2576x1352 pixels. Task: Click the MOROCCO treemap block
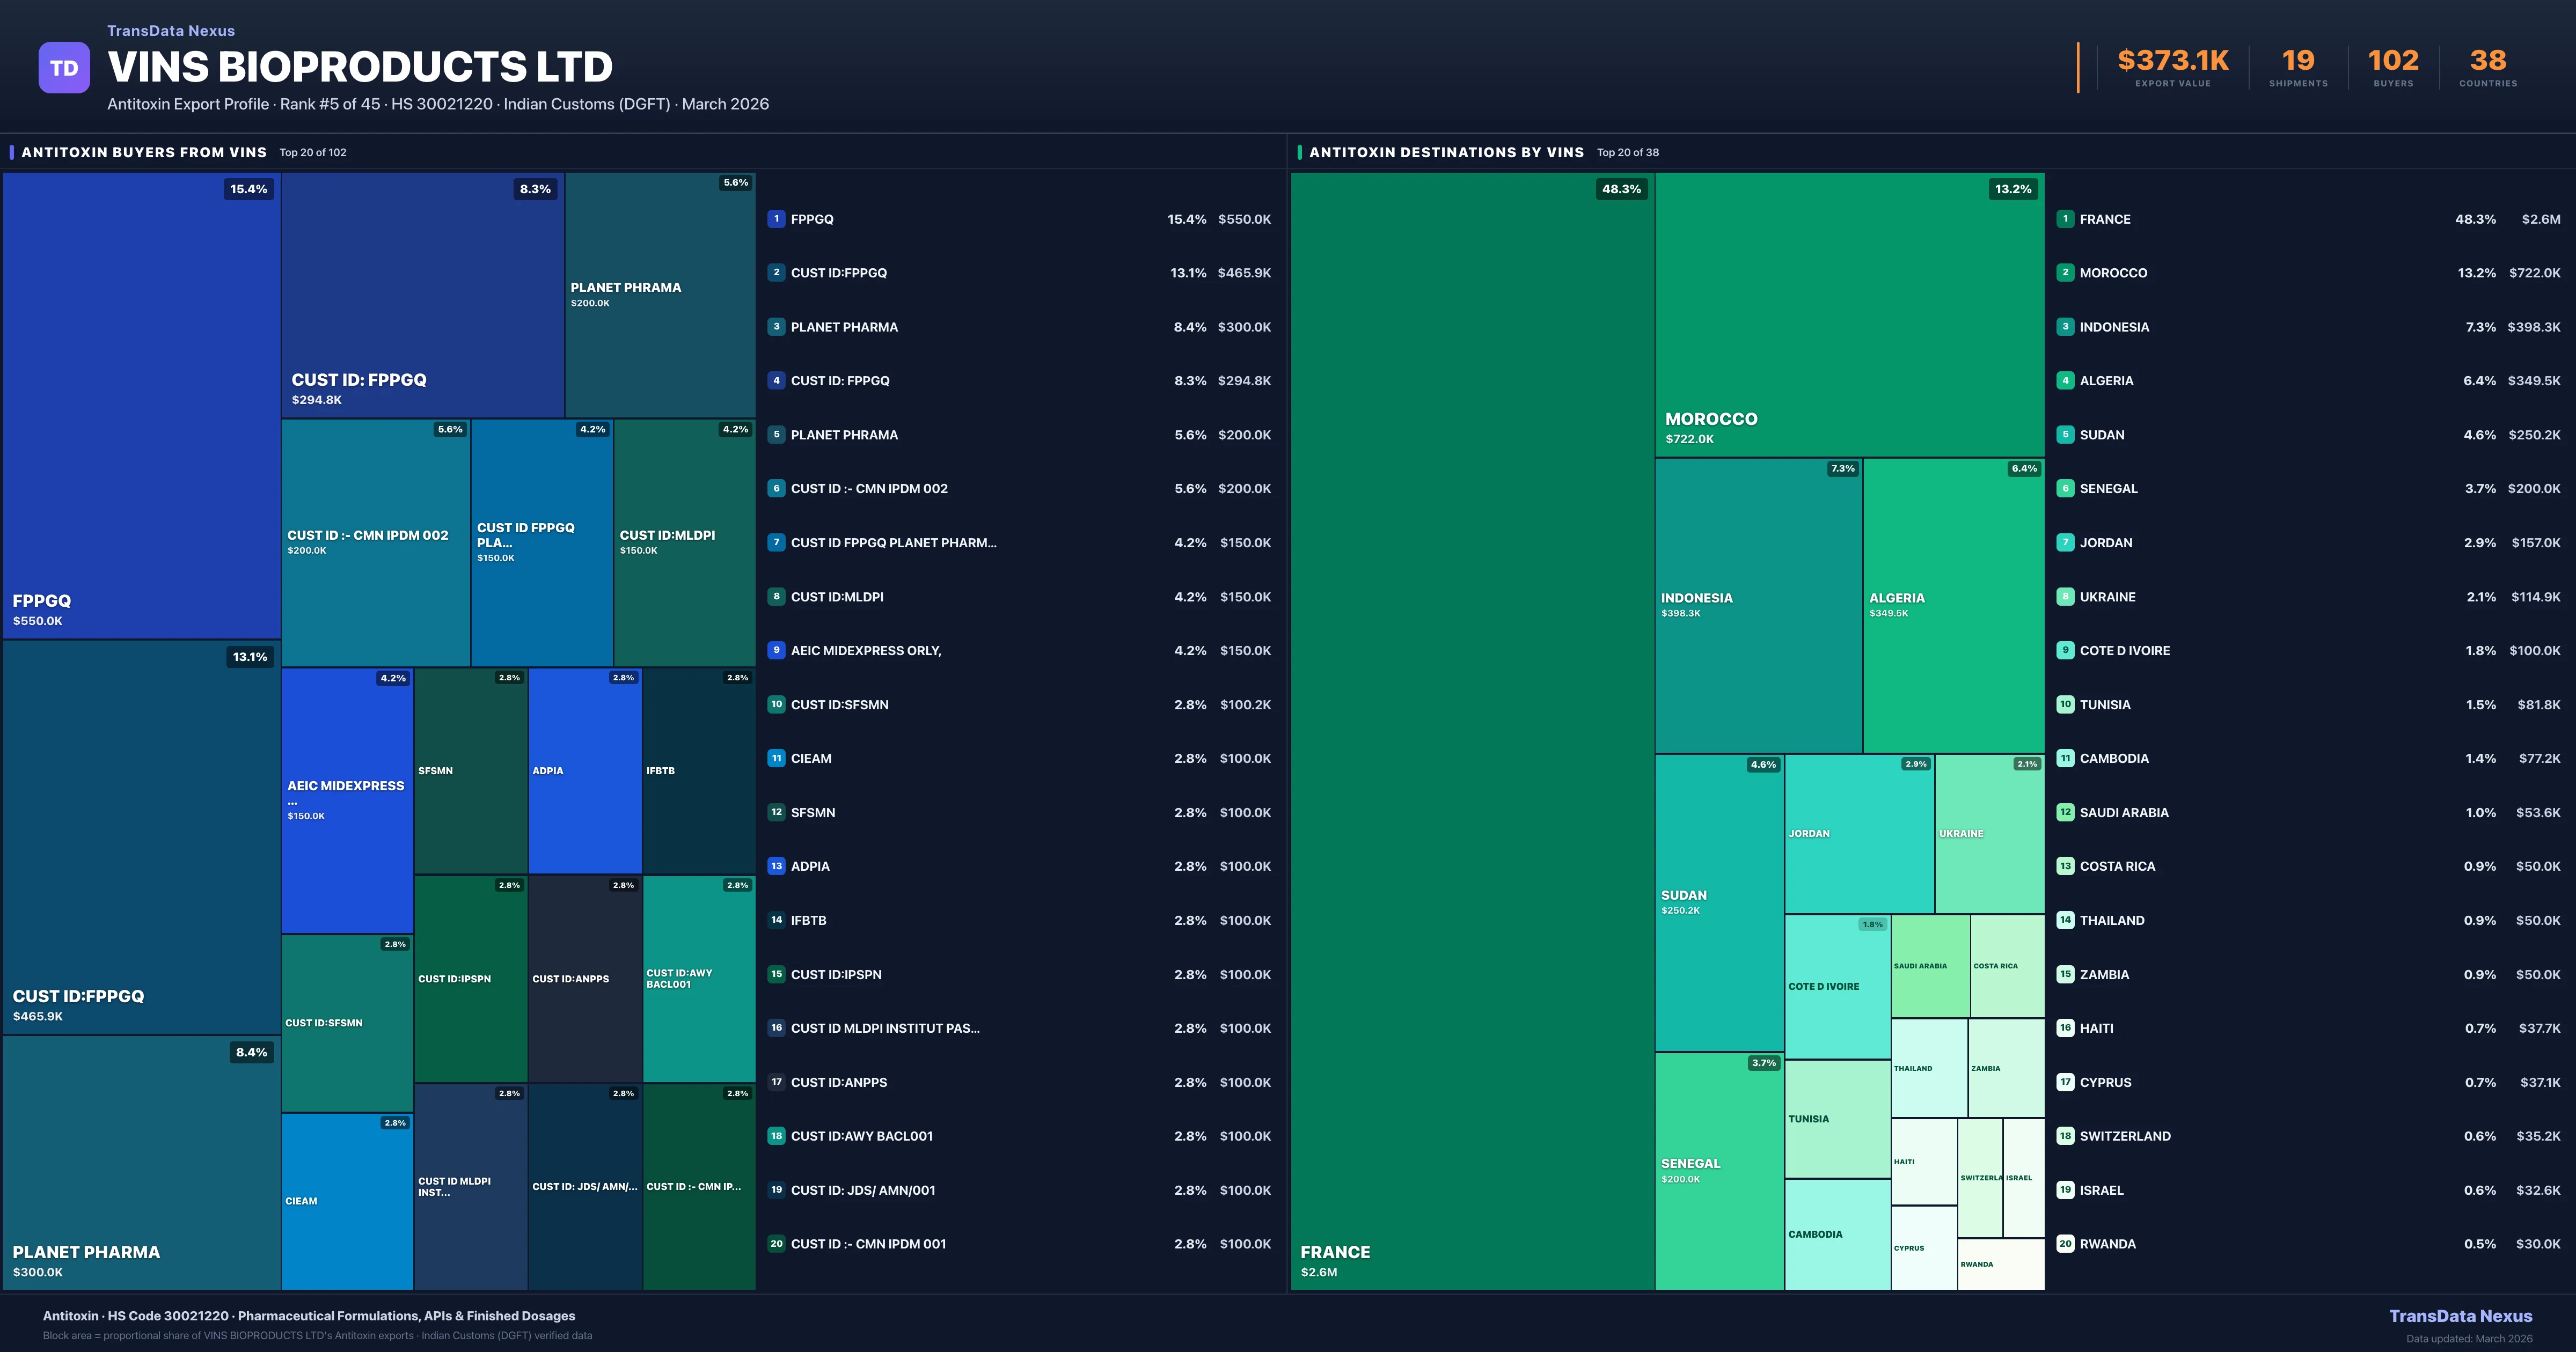(x=1849, y=320)
